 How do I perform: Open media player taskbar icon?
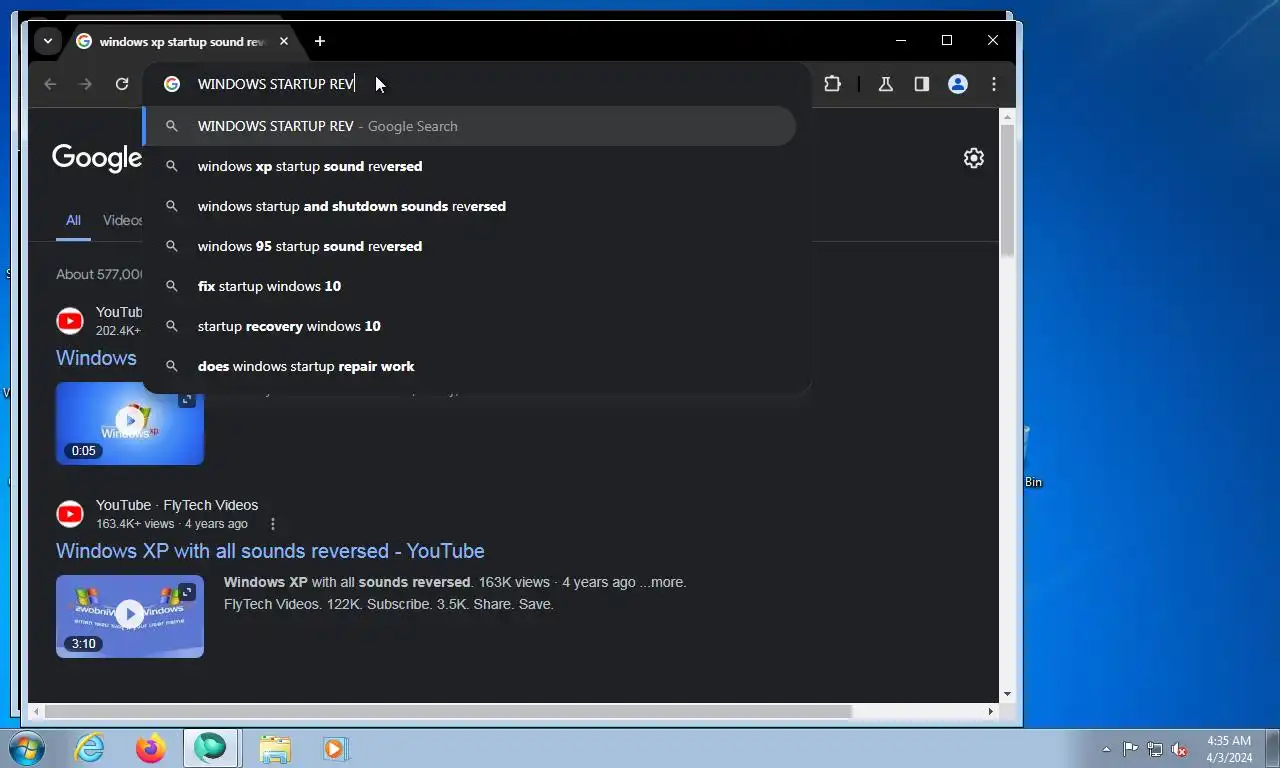[335, 748]
